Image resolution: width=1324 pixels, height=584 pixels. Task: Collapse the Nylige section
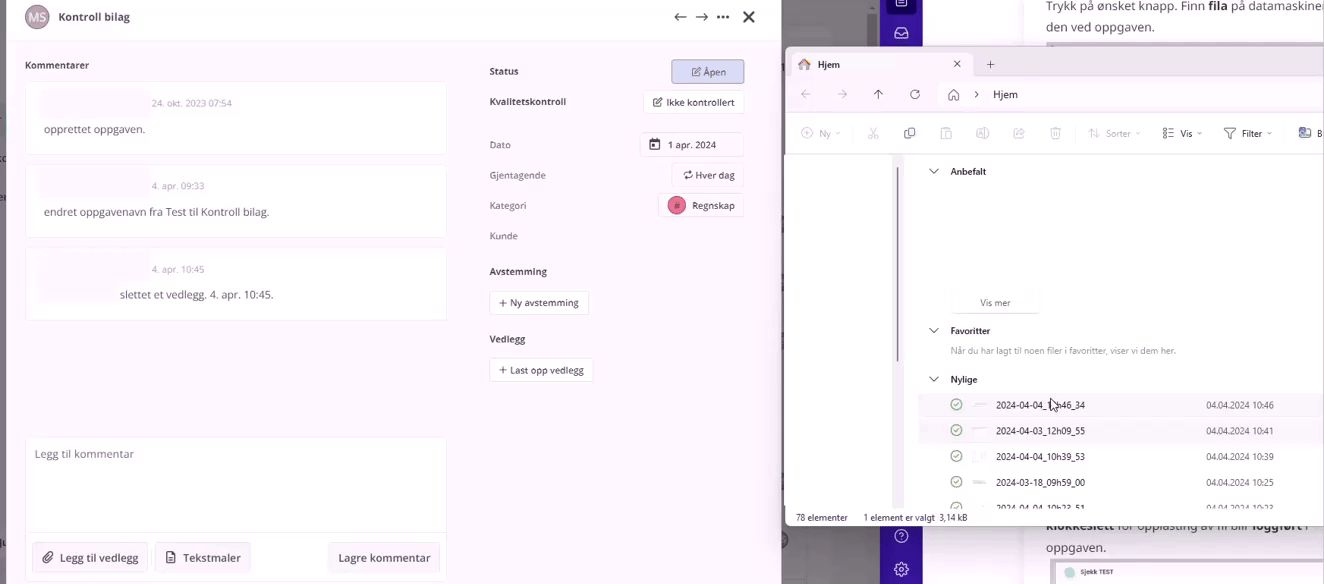click(934, 379)
